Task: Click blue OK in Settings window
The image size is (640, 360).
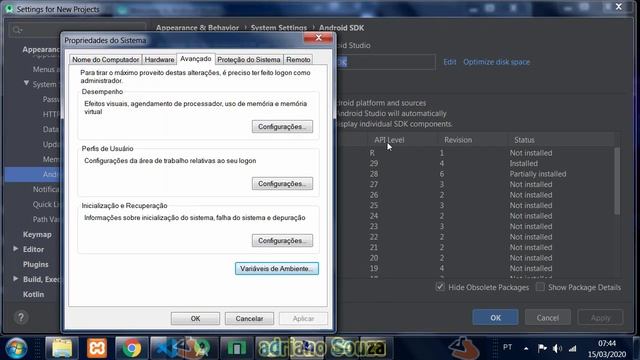Action: pyautogui.click(x=496, y=318)
